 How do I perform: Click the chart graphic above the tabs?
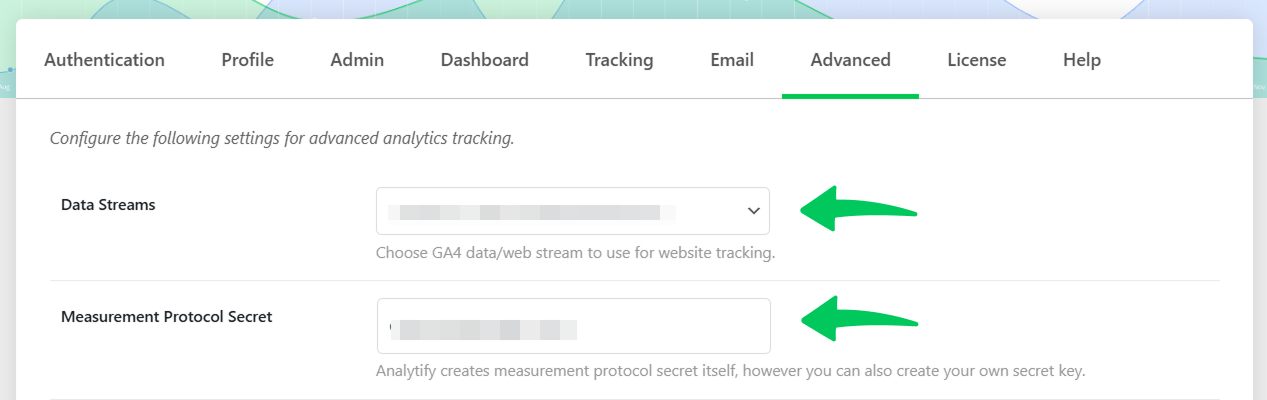[633, 9]
